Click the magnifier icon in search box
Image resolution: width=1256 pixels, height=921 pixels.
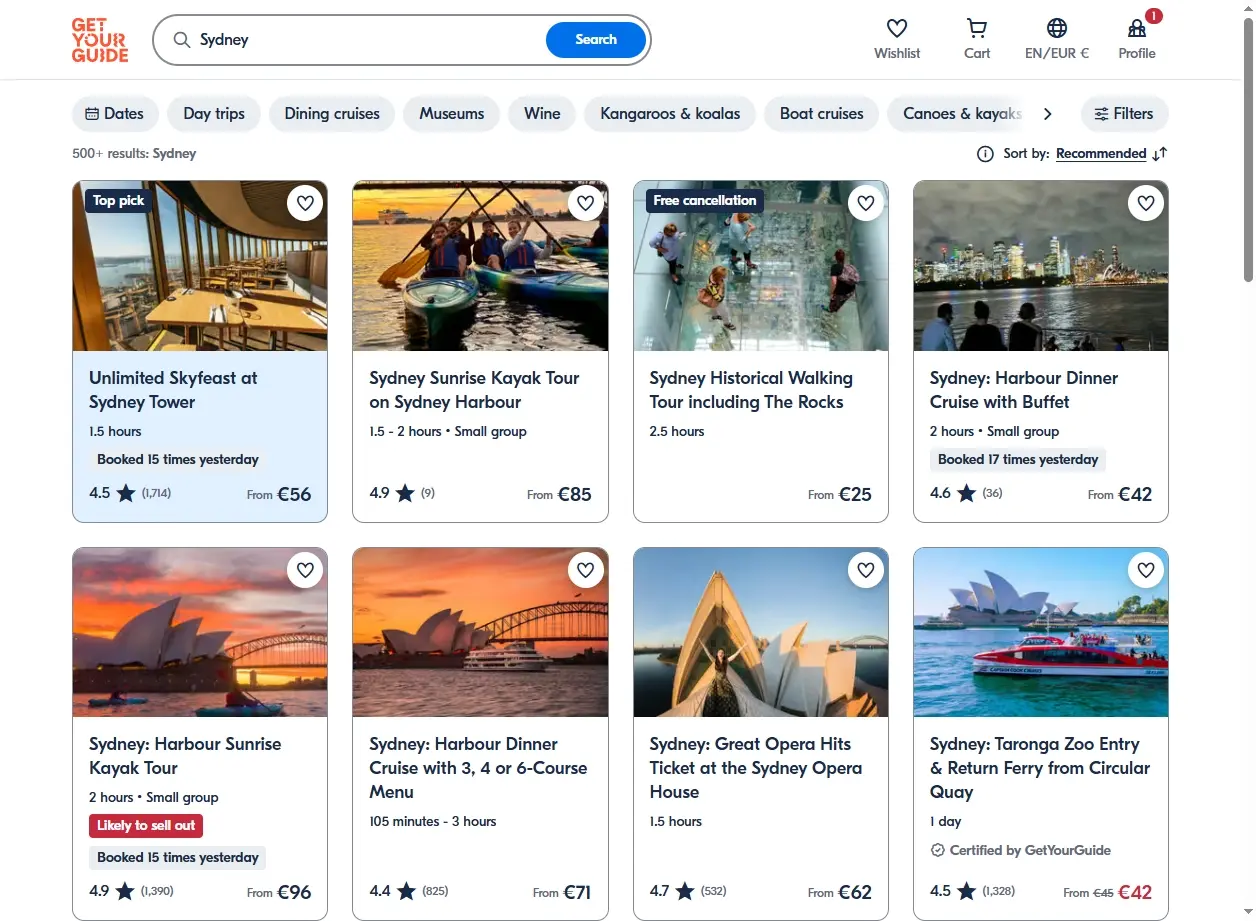[x=181, y=40]
